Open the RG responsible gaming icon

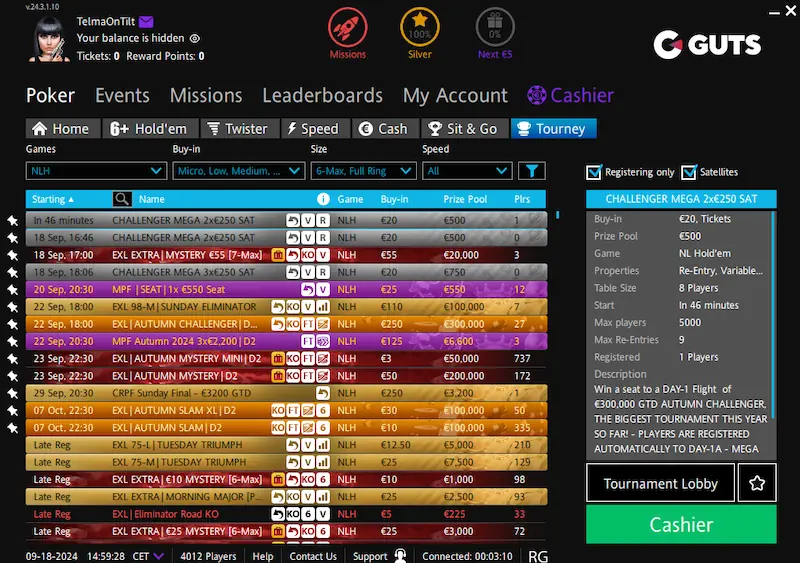click(x=538, y=556)
